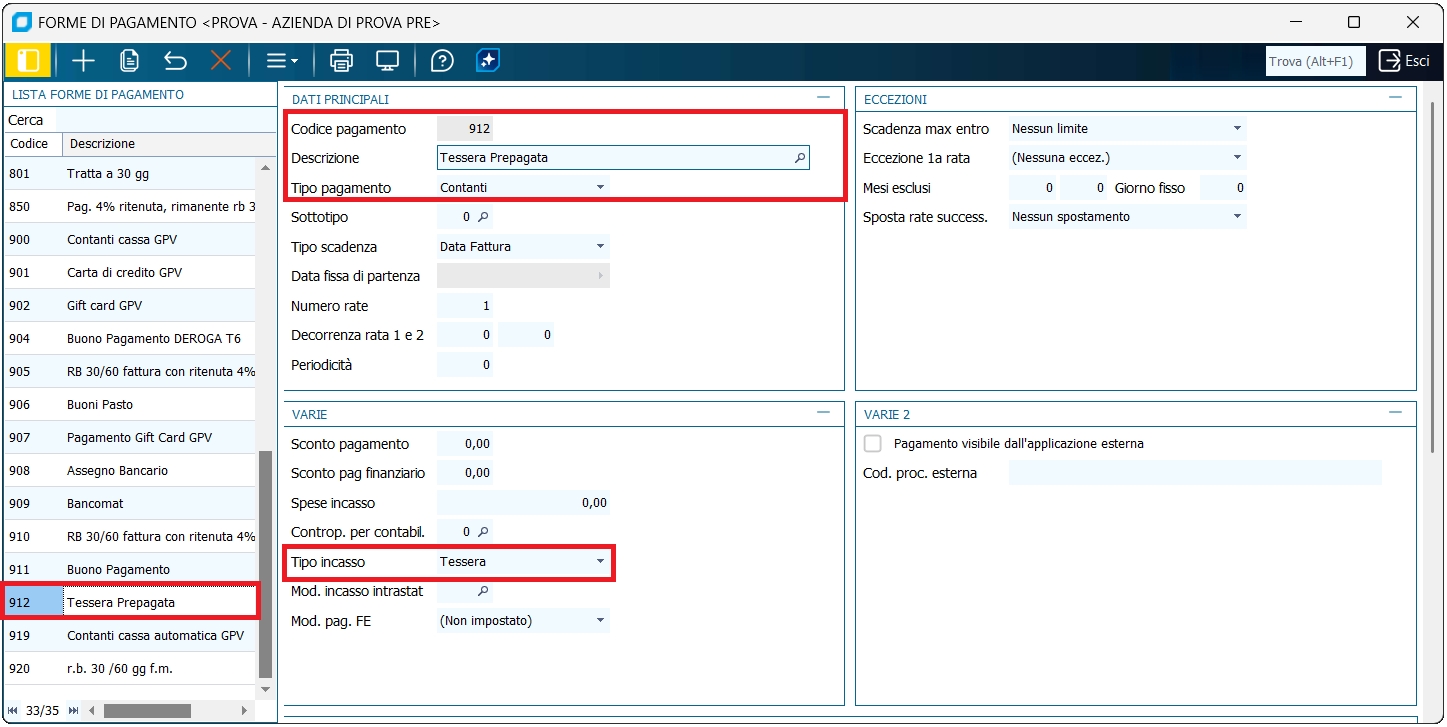
Task: Open the Mod. pag. FE dropdown
Action: 600,621
